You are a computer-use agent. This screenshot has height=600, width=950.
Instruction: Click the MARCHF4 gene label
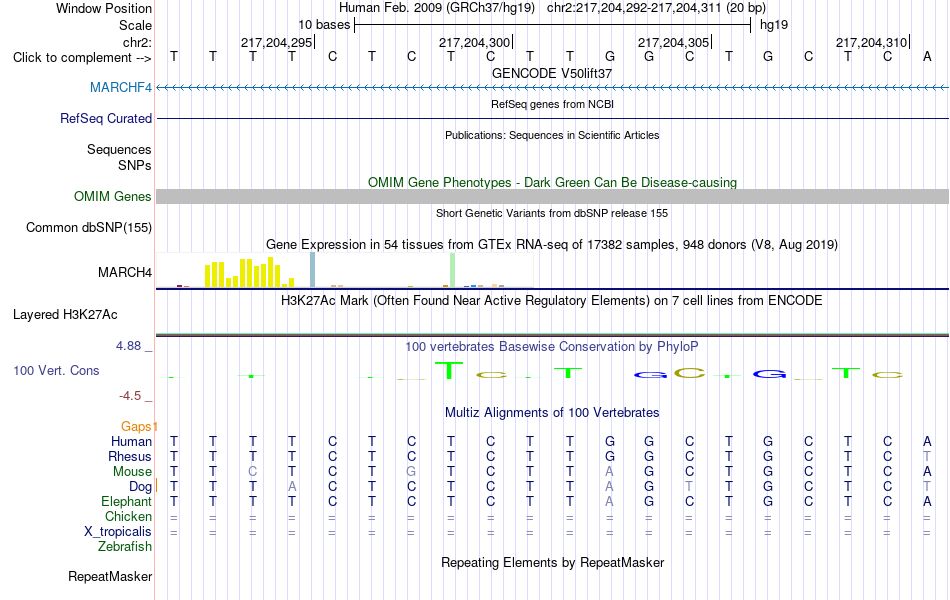(121, 87)
